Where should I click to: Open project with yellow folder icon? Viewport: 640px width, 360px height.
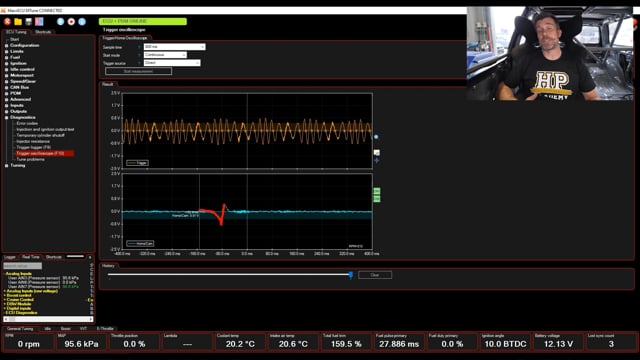18,22
